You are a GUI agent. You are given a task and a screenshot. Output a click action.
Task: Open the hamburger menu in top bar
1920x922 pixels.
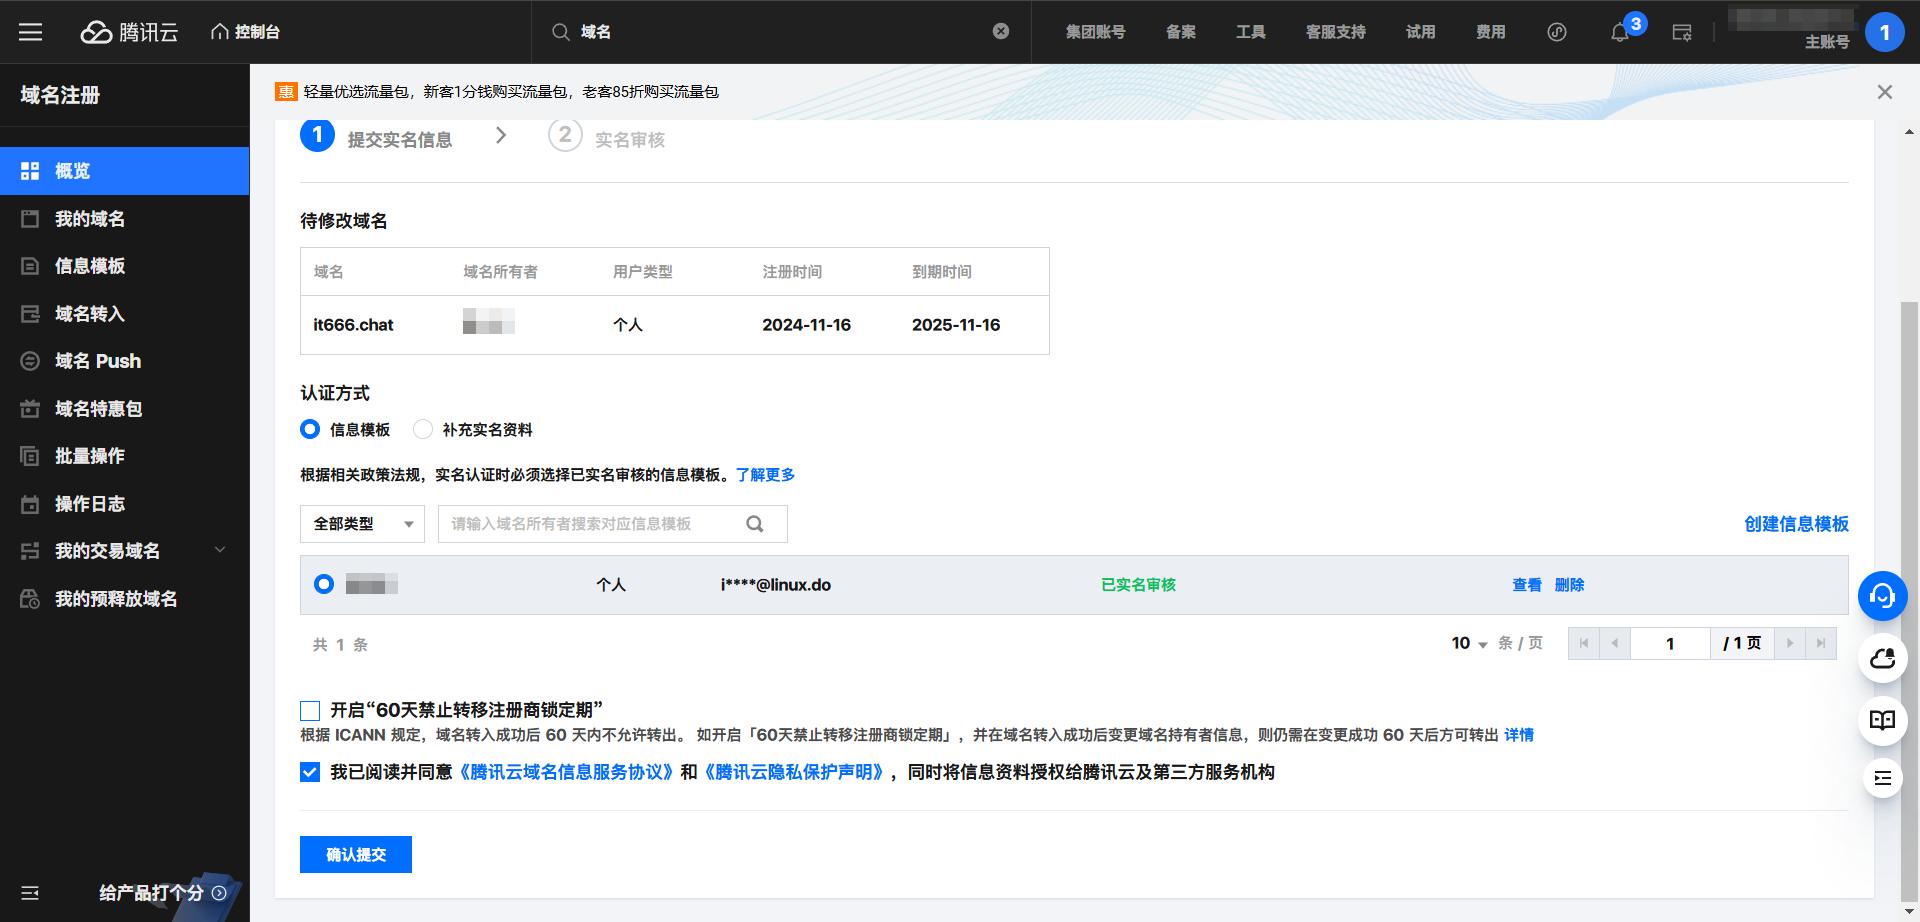(x=30, y=32)
